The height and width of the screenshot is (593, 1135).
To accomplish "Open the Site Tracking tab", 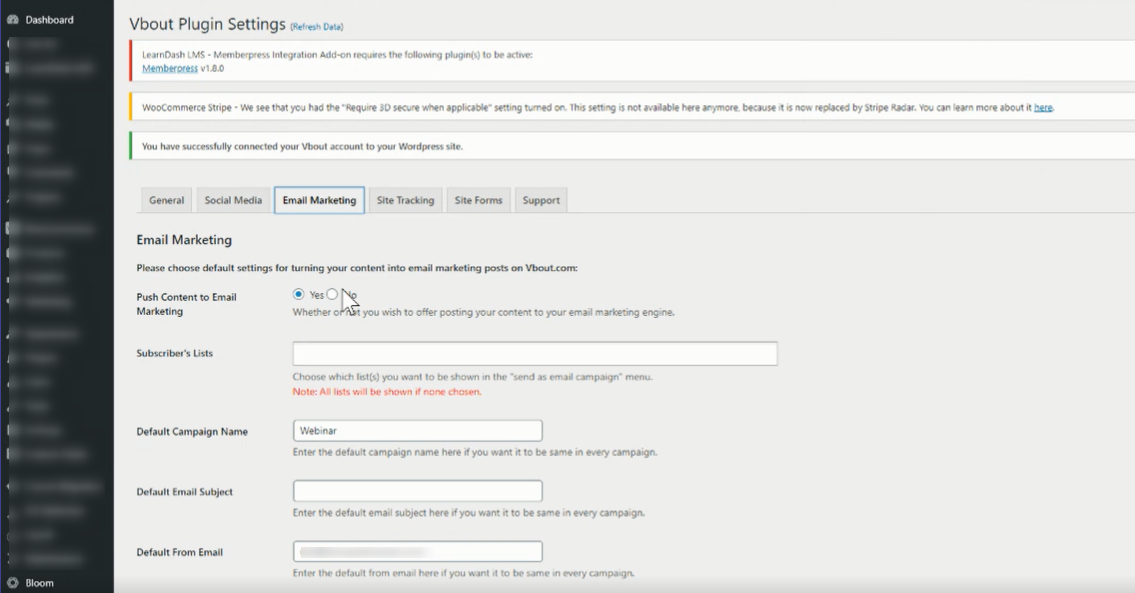I will [405, 201].
